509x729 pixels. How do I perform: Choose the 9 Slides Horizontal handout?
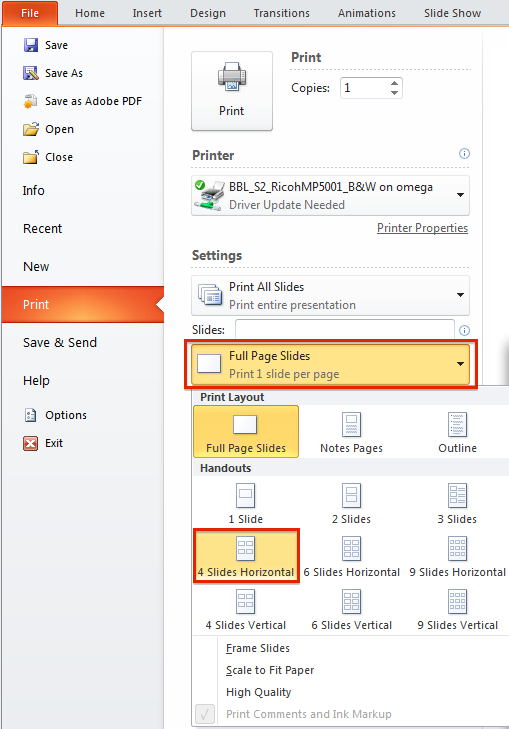click(x=457, y=557)
